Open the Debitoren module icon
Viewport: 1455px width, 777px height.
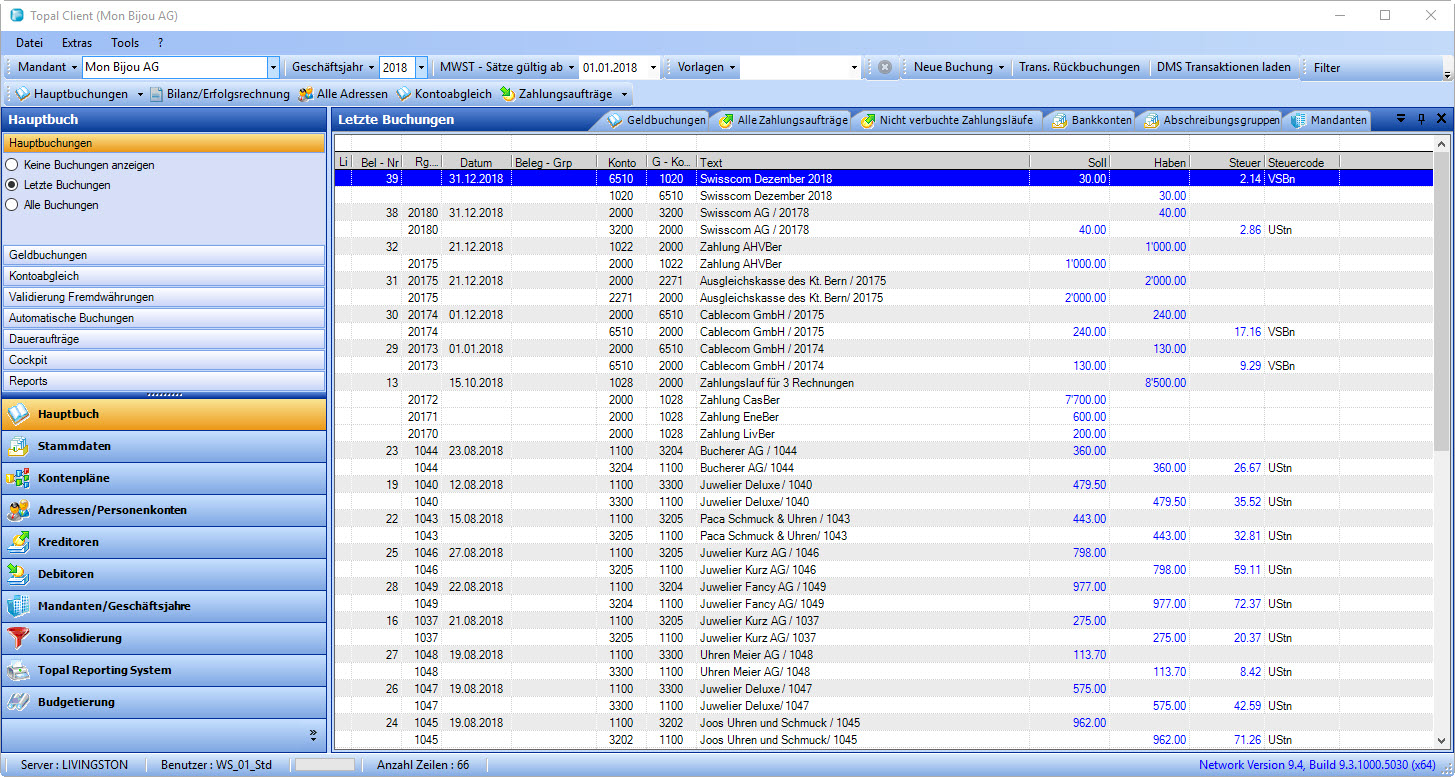click(x=19, y=574)
